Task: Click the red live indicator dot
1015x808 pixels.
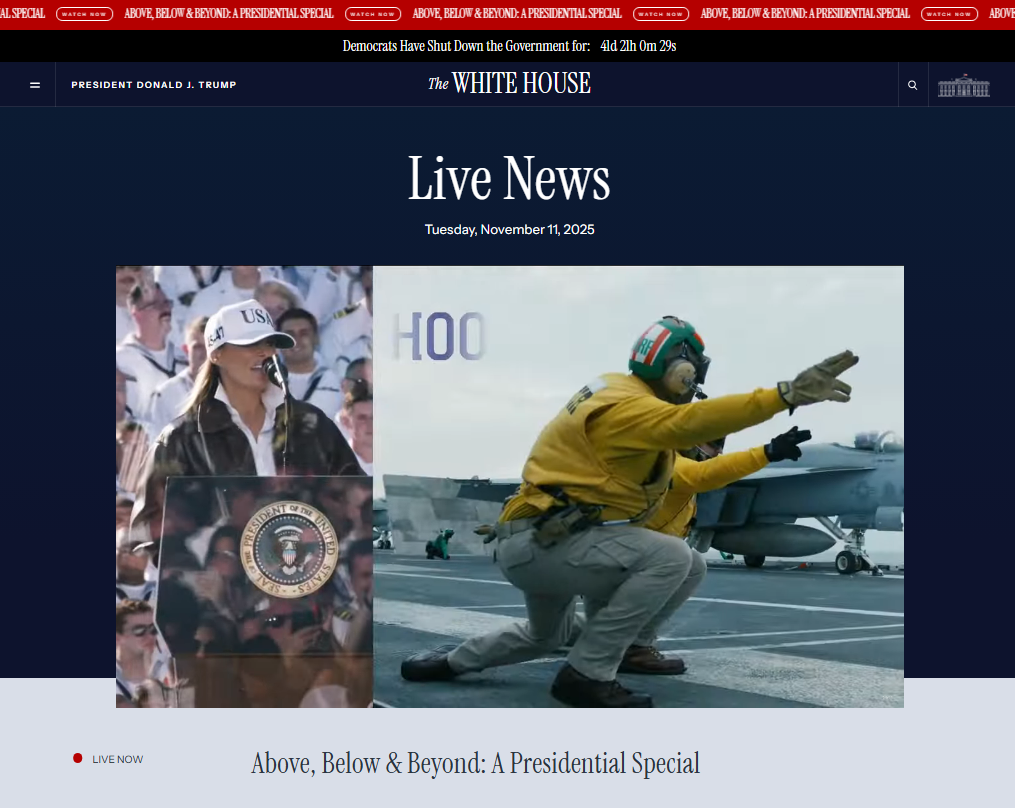Action: coord(78,759)
